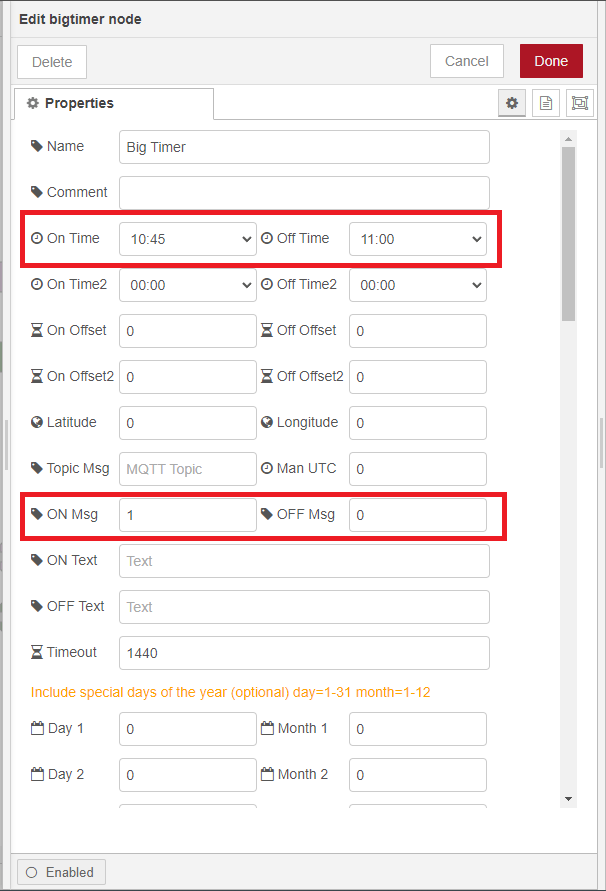
Task: Select the Off Time2 combo box
Action: click(417, 284)
